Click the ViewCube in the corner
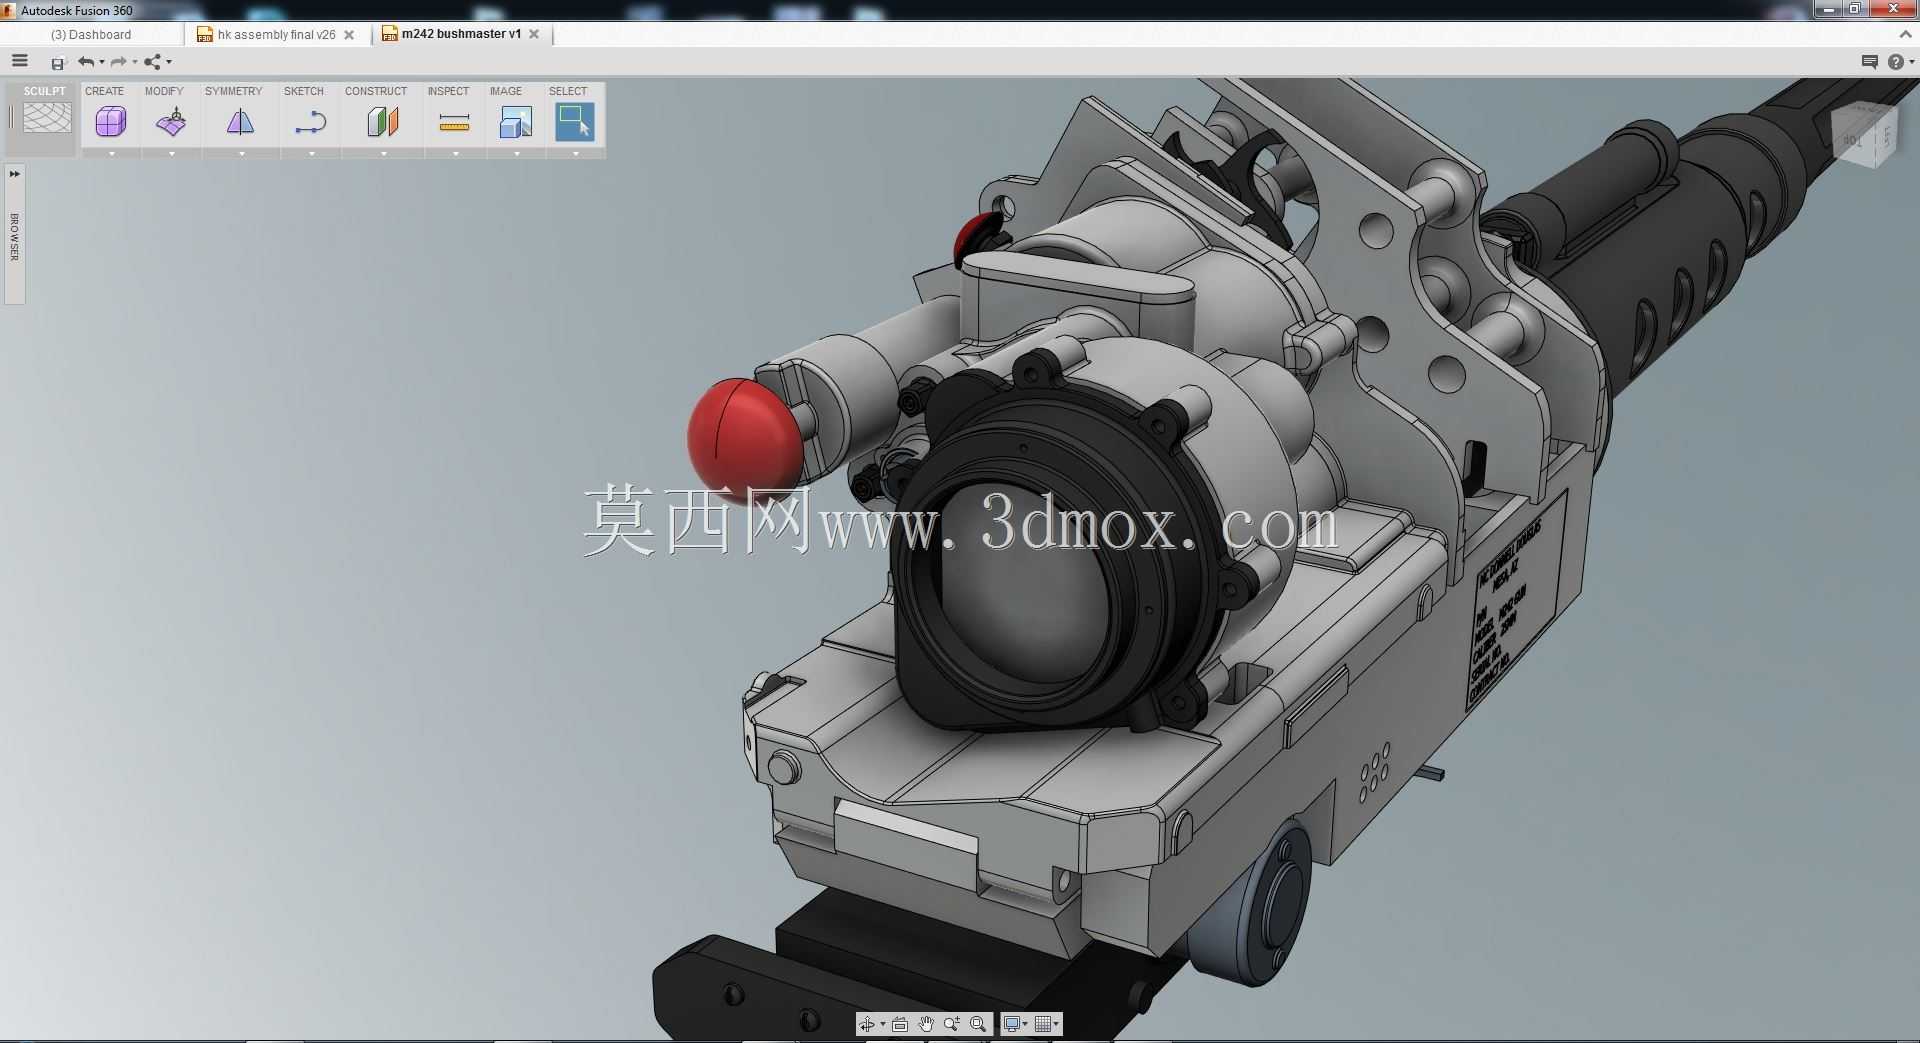Screen dimensions: 1920x1043 tap(1863, 136)
